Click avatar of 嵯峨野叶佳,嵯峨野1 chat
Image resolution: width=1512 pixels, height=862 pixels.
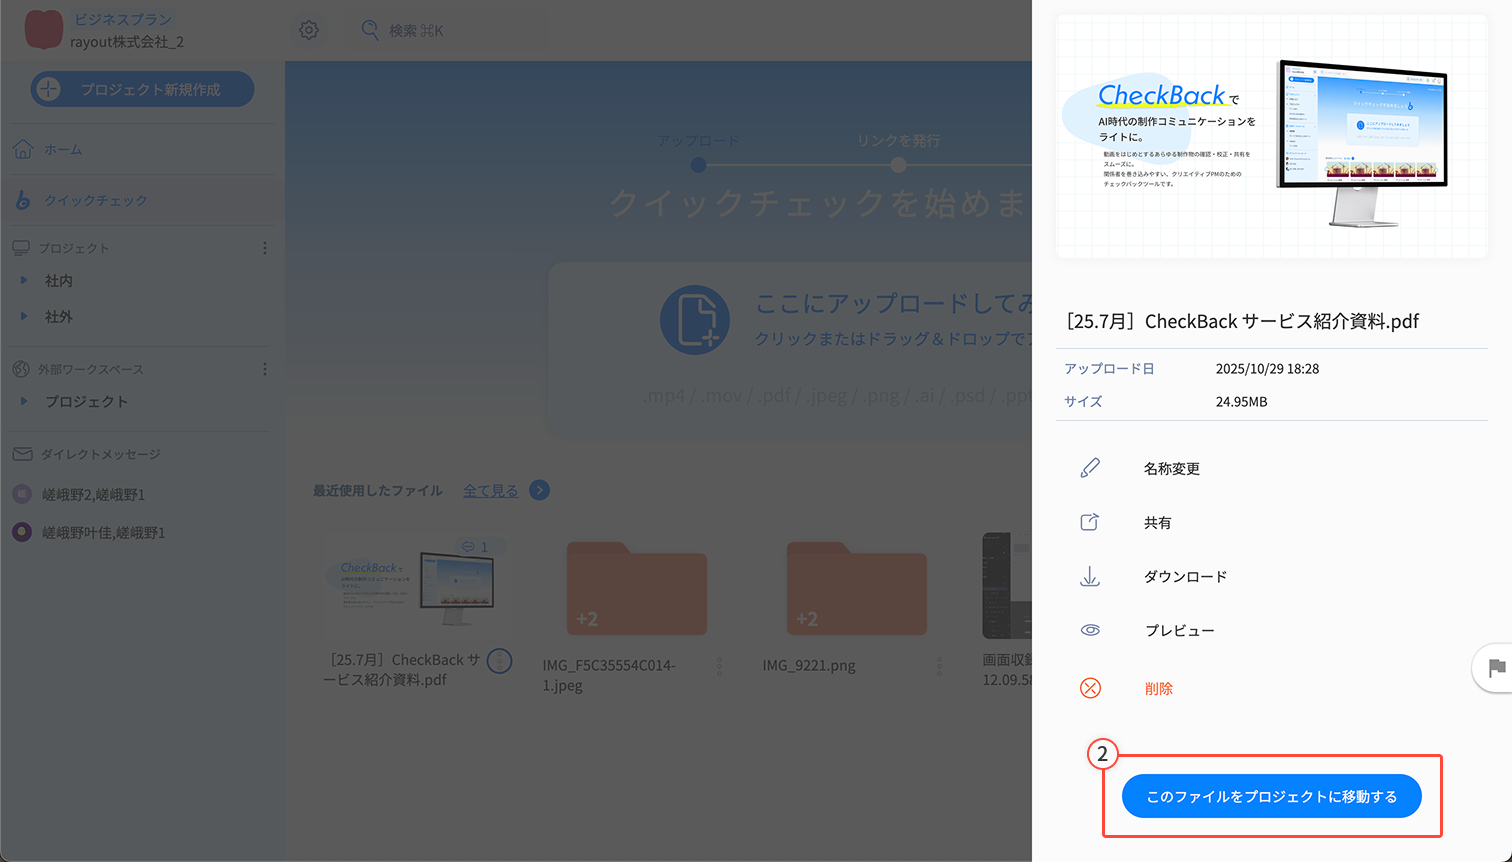22,532
